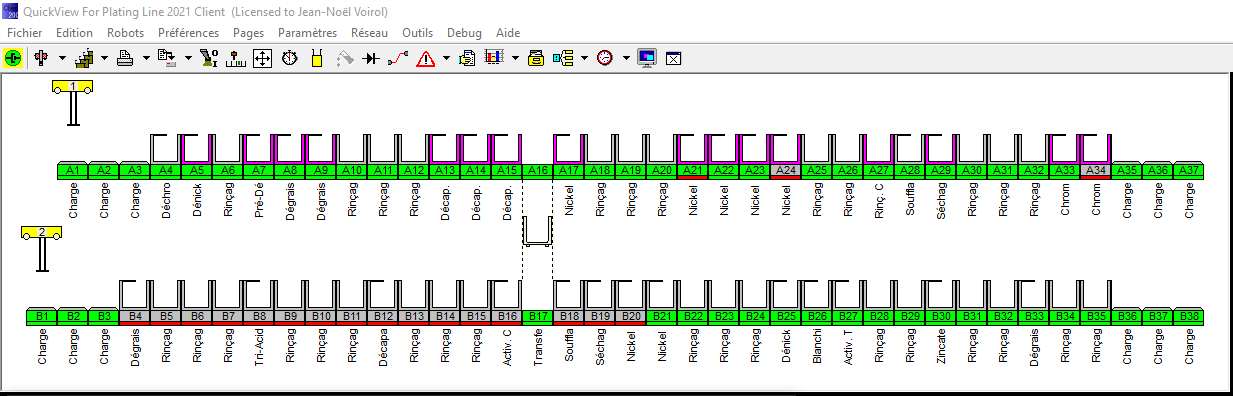Click station B38 Charge label

[x=1189, y=317]
